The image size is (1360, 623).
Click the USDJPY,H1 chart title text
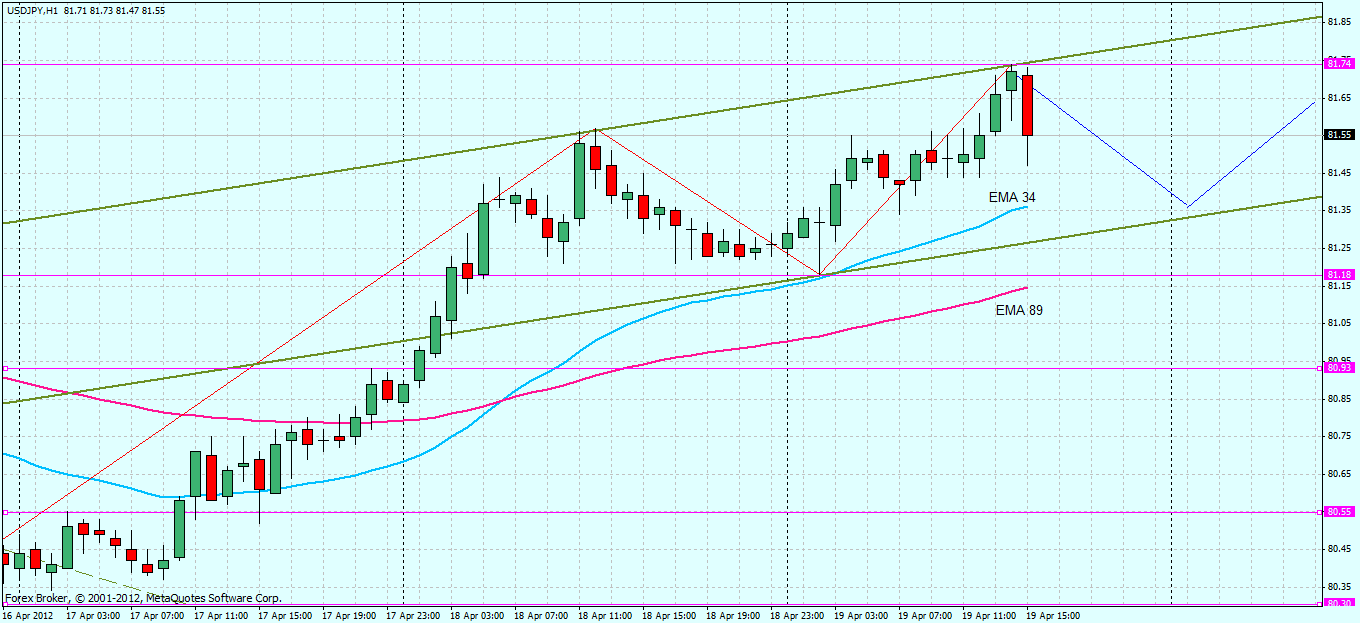point(31,9)
